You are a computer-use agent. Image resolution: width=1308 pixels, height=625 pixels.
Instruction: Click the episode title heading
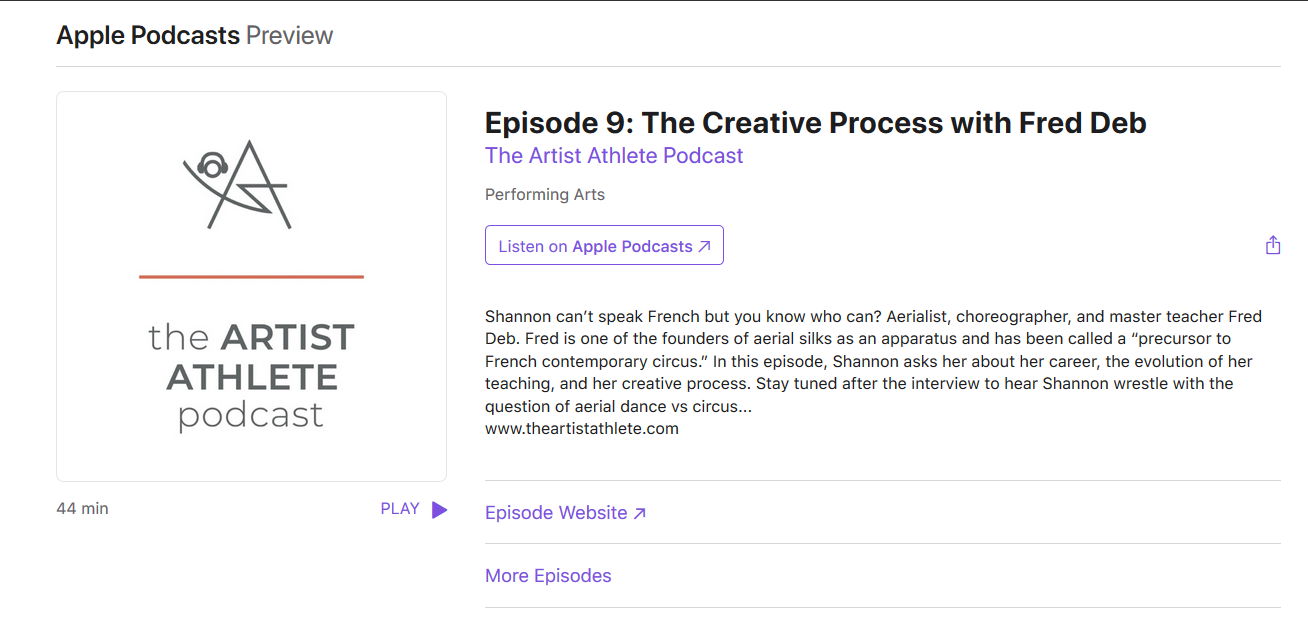[x=816, y=123]
